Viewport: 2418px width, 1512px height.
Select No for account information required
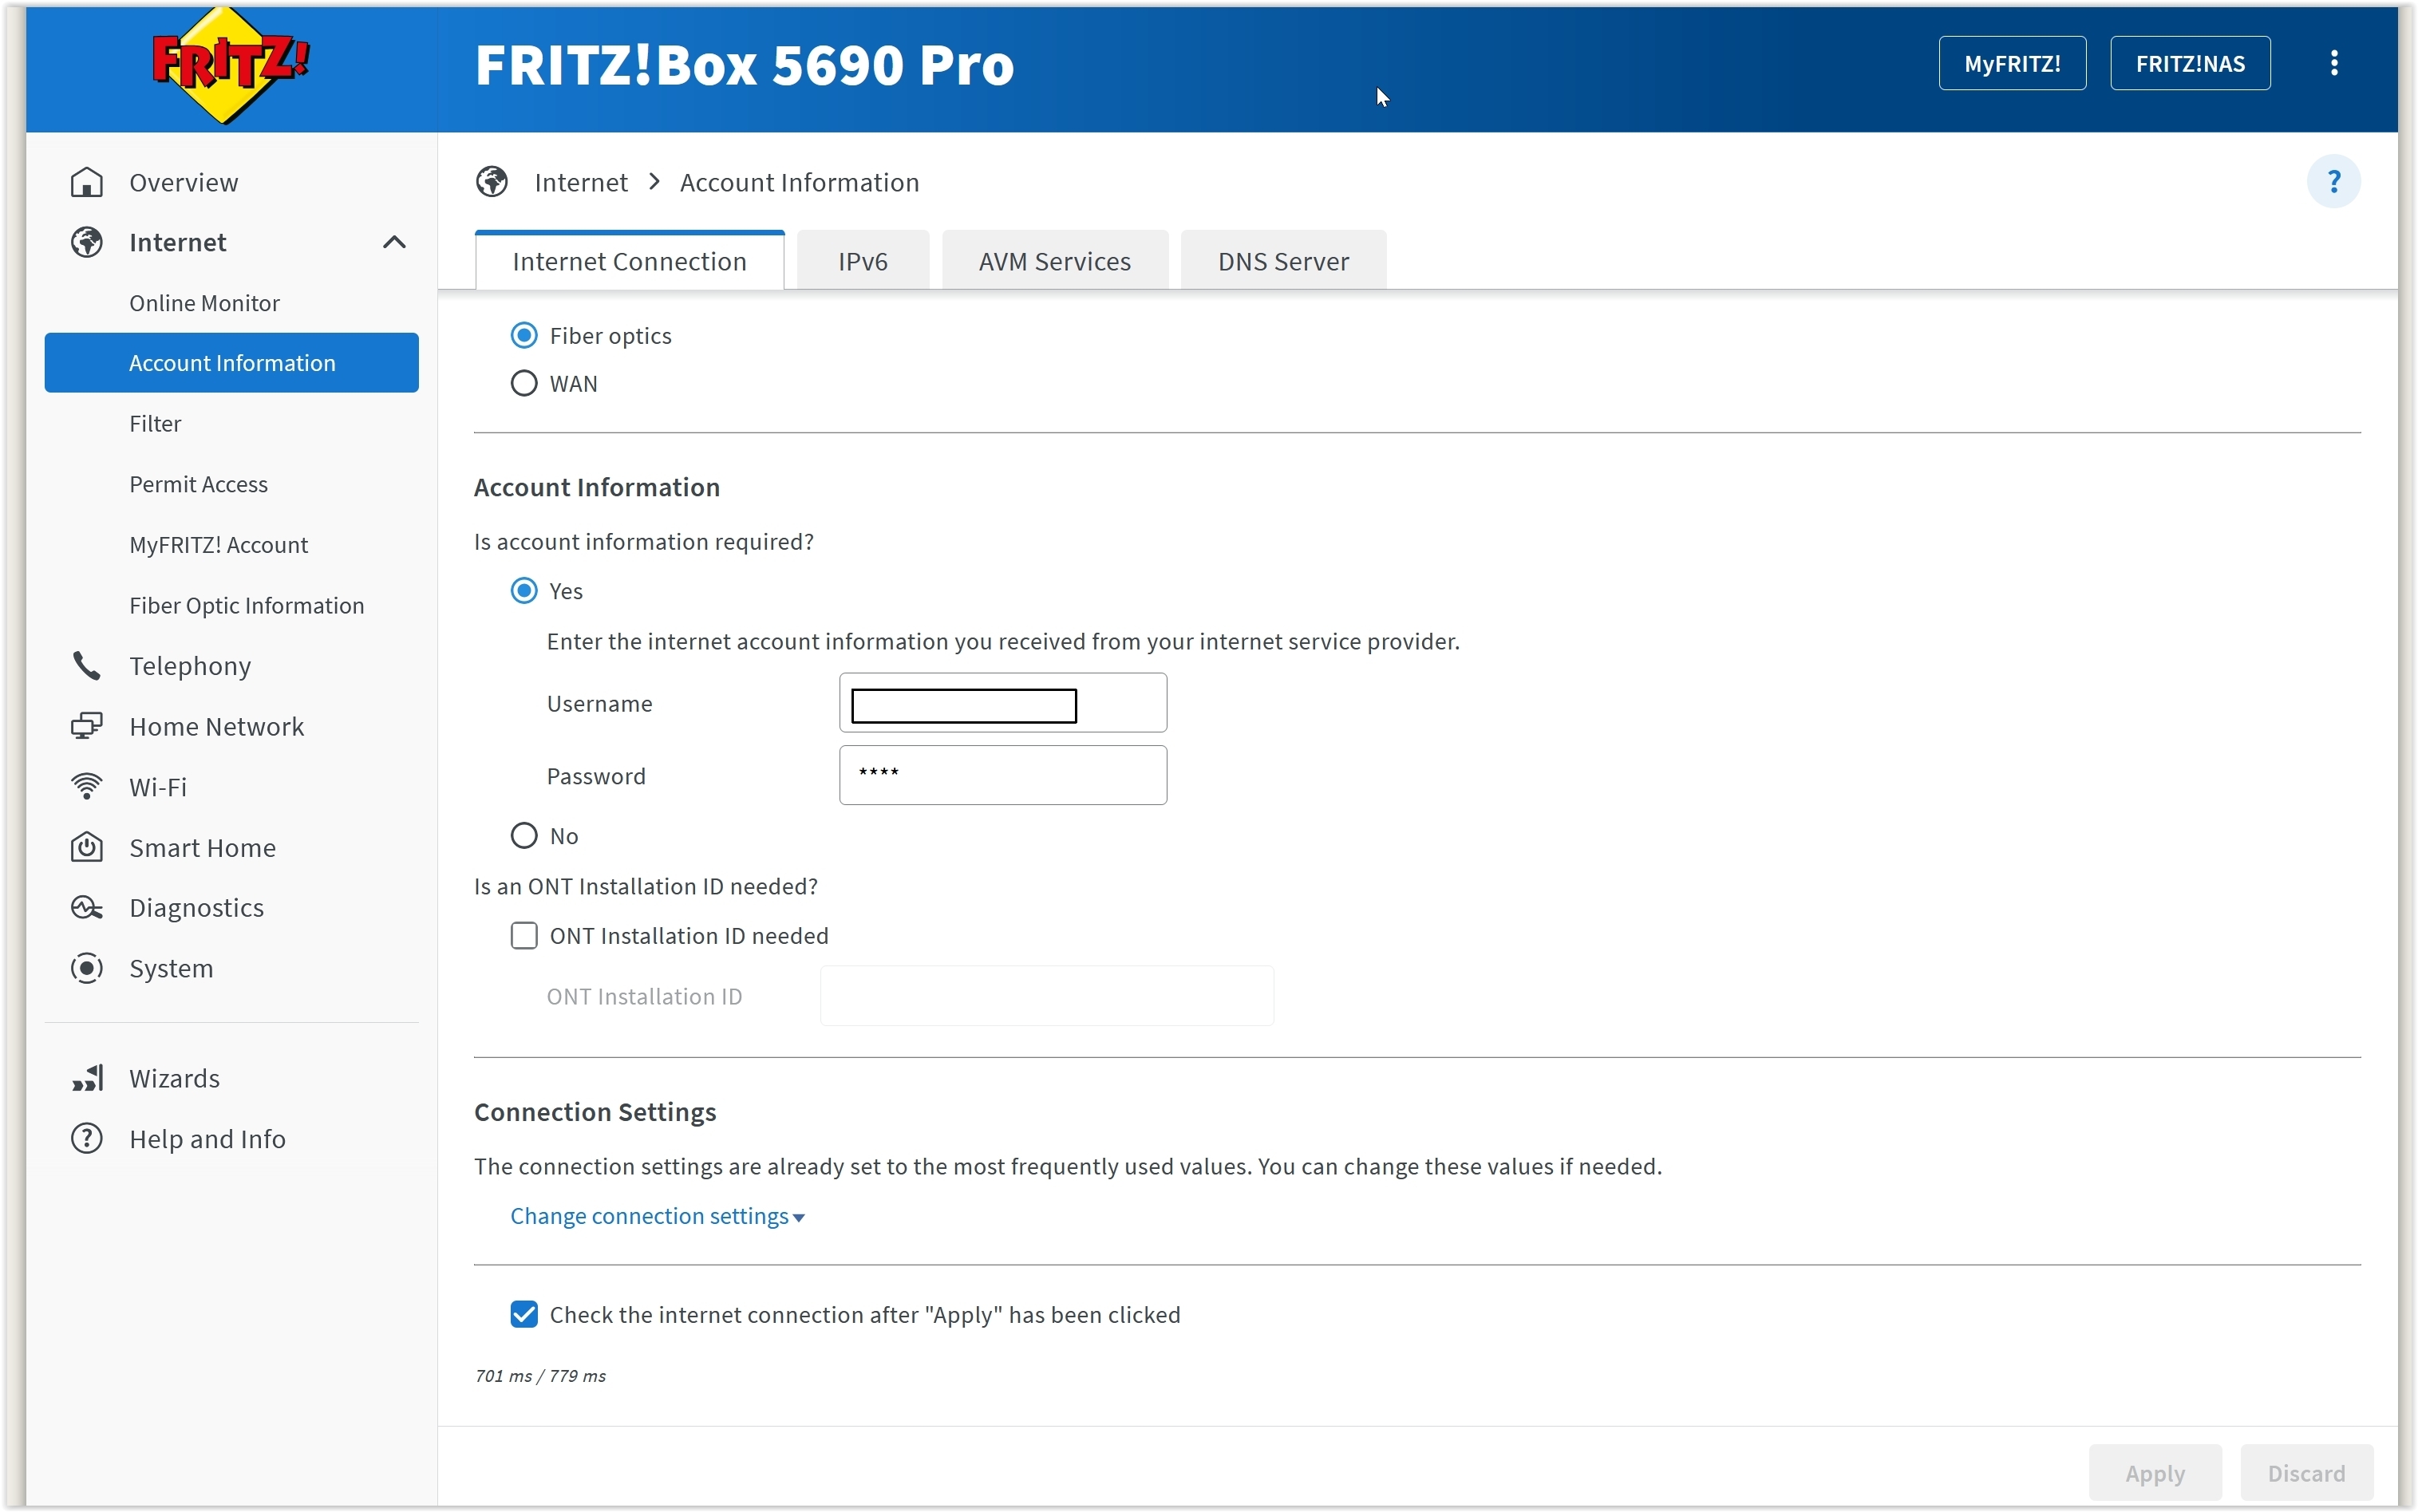pyautogui.click(x=524, y=835)
